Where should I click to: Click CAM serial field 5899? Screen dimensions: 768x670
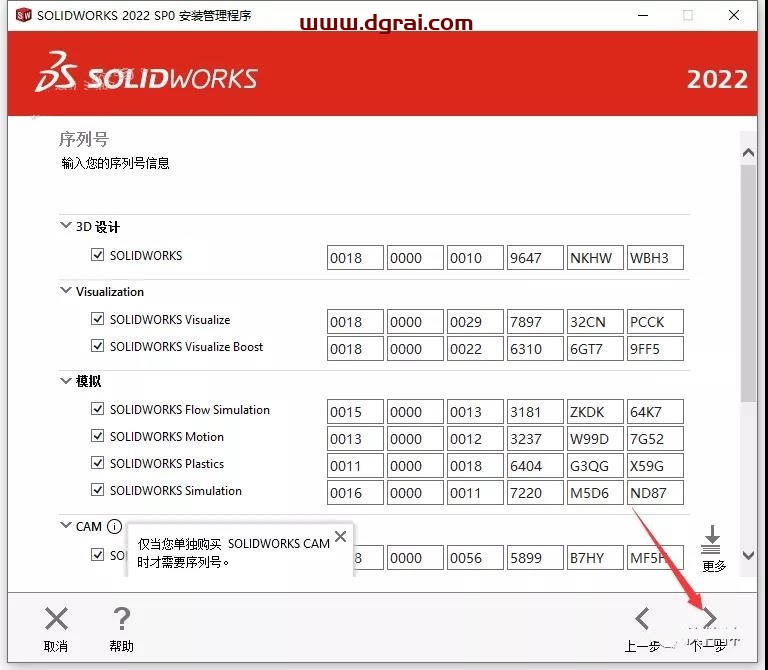(535, 558)
